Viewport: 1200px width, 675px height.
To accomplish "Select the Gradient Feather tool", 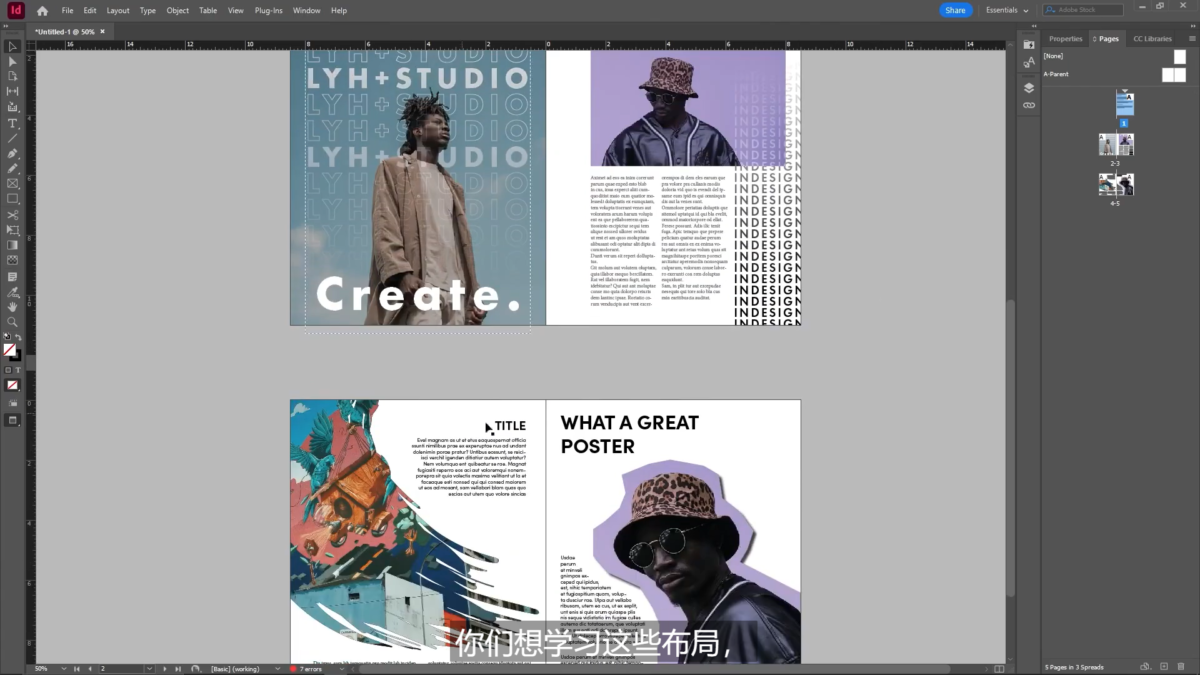I will coord(12,260).
